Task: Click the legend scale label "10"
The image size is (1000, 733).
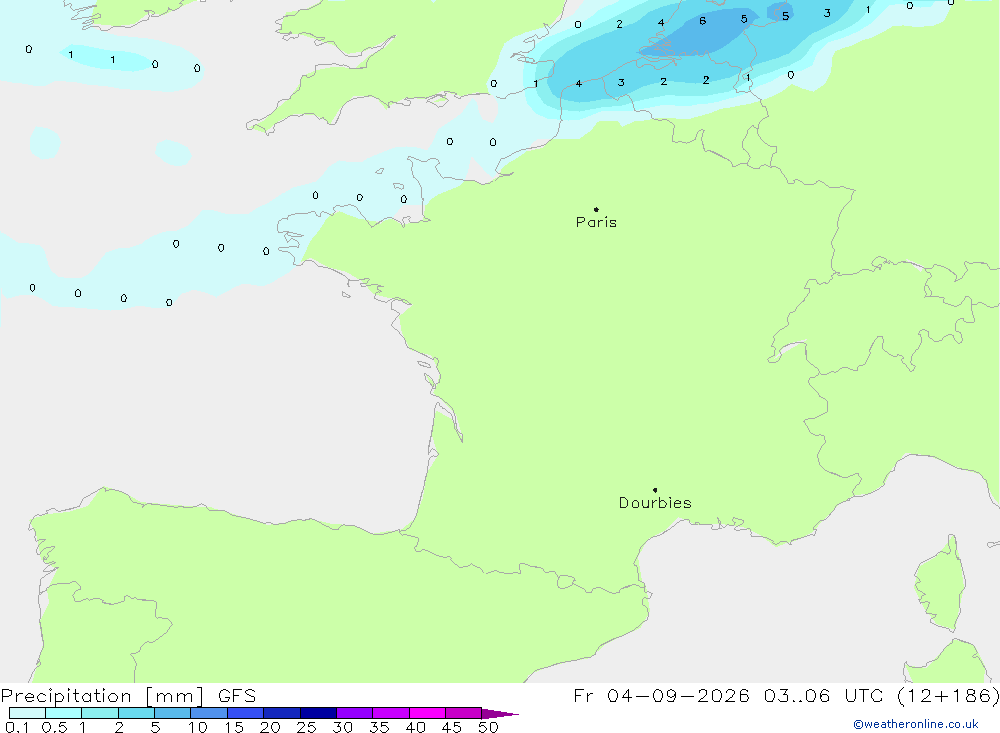Action: [198, 727]
